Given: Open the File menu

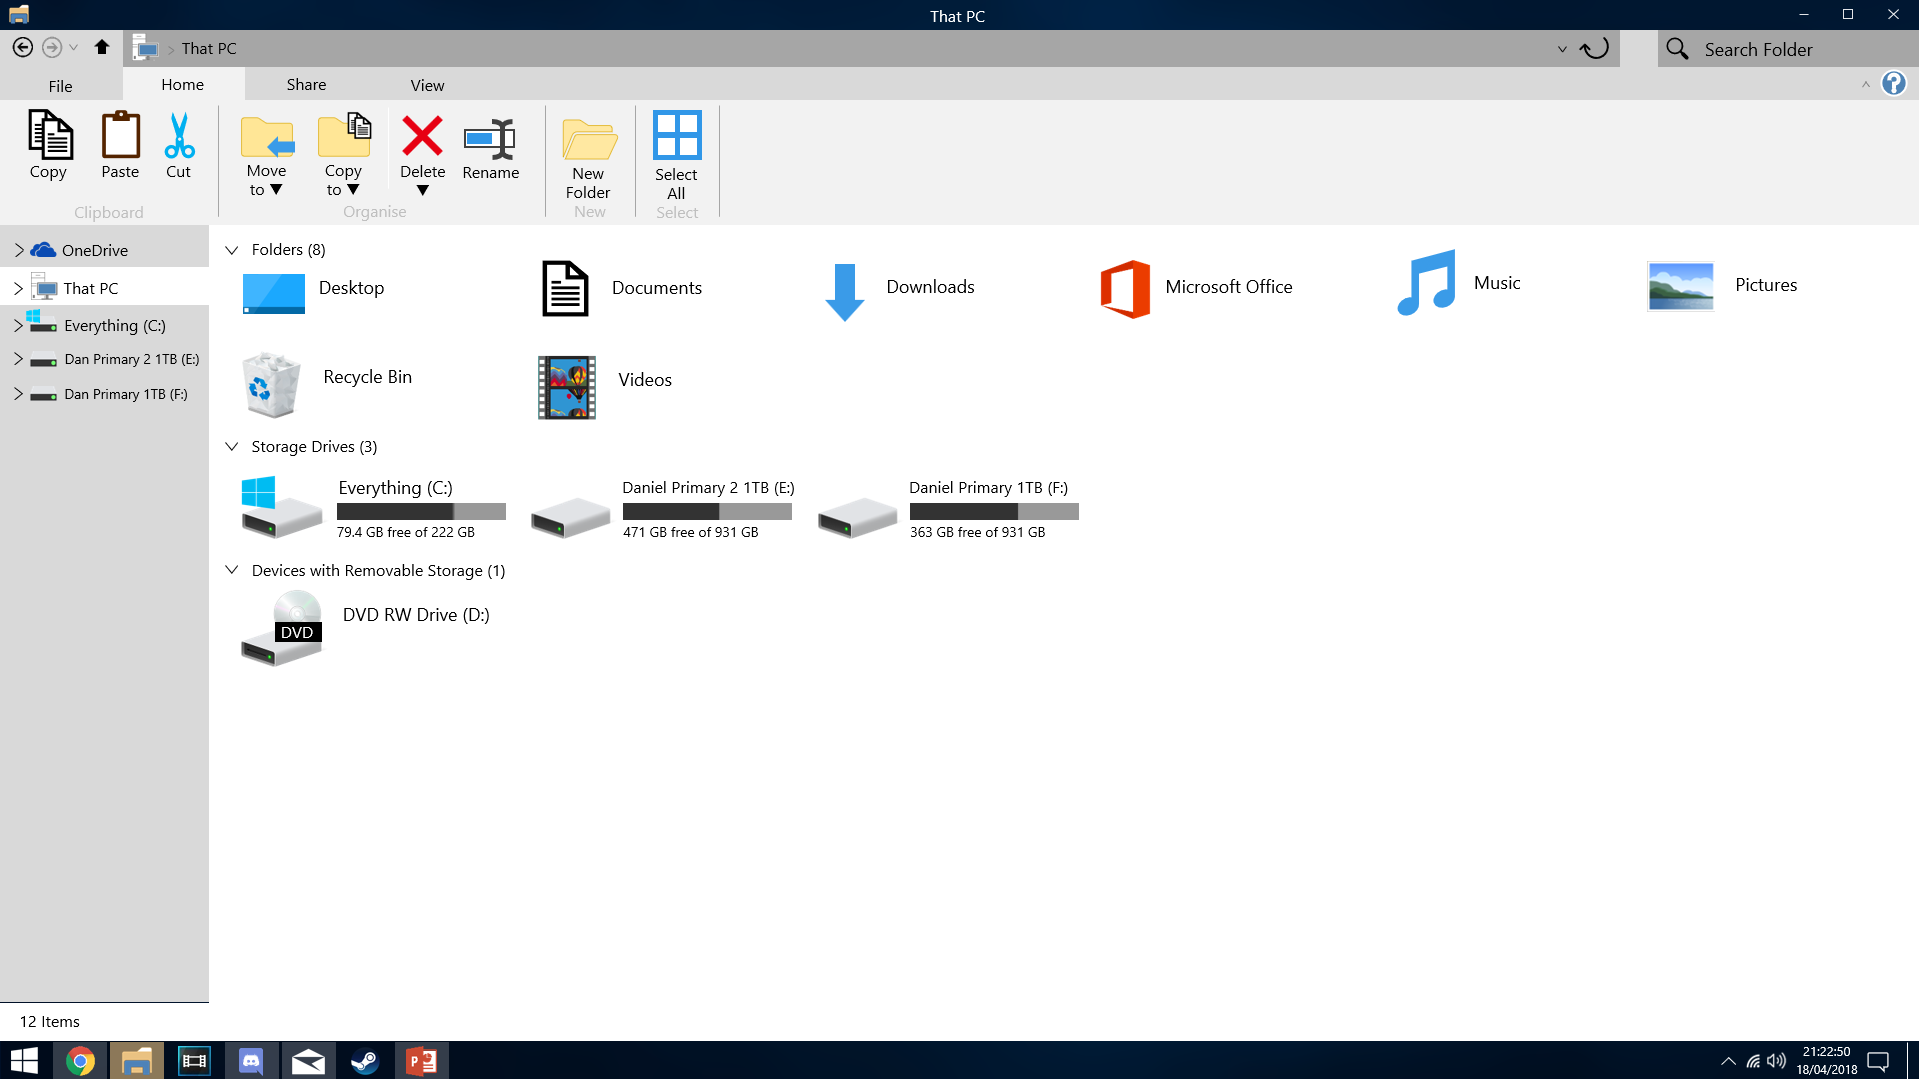Looking at the screenshot, I should tap(60, 86).
